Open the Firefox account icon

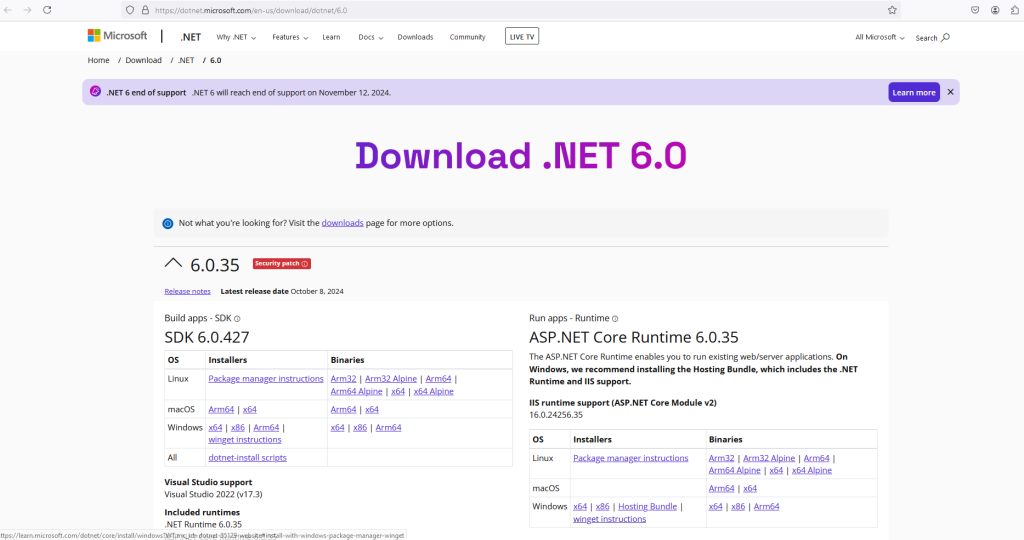pos(995,10)
